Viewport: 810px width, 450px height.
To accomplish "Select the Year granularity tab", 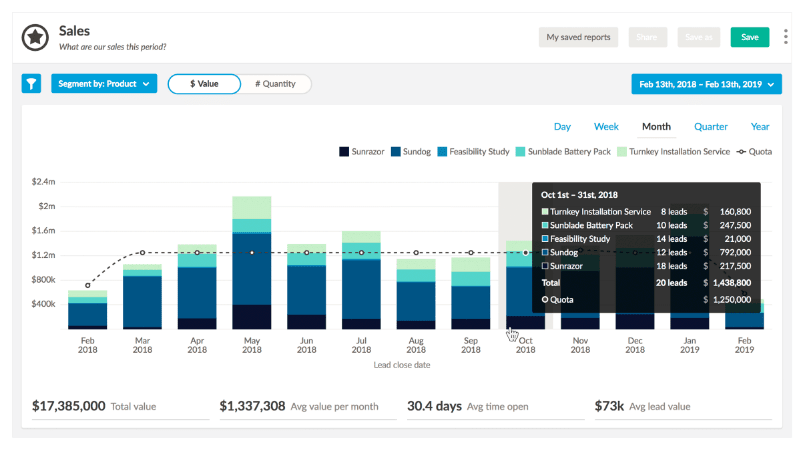I will [760, 127].
